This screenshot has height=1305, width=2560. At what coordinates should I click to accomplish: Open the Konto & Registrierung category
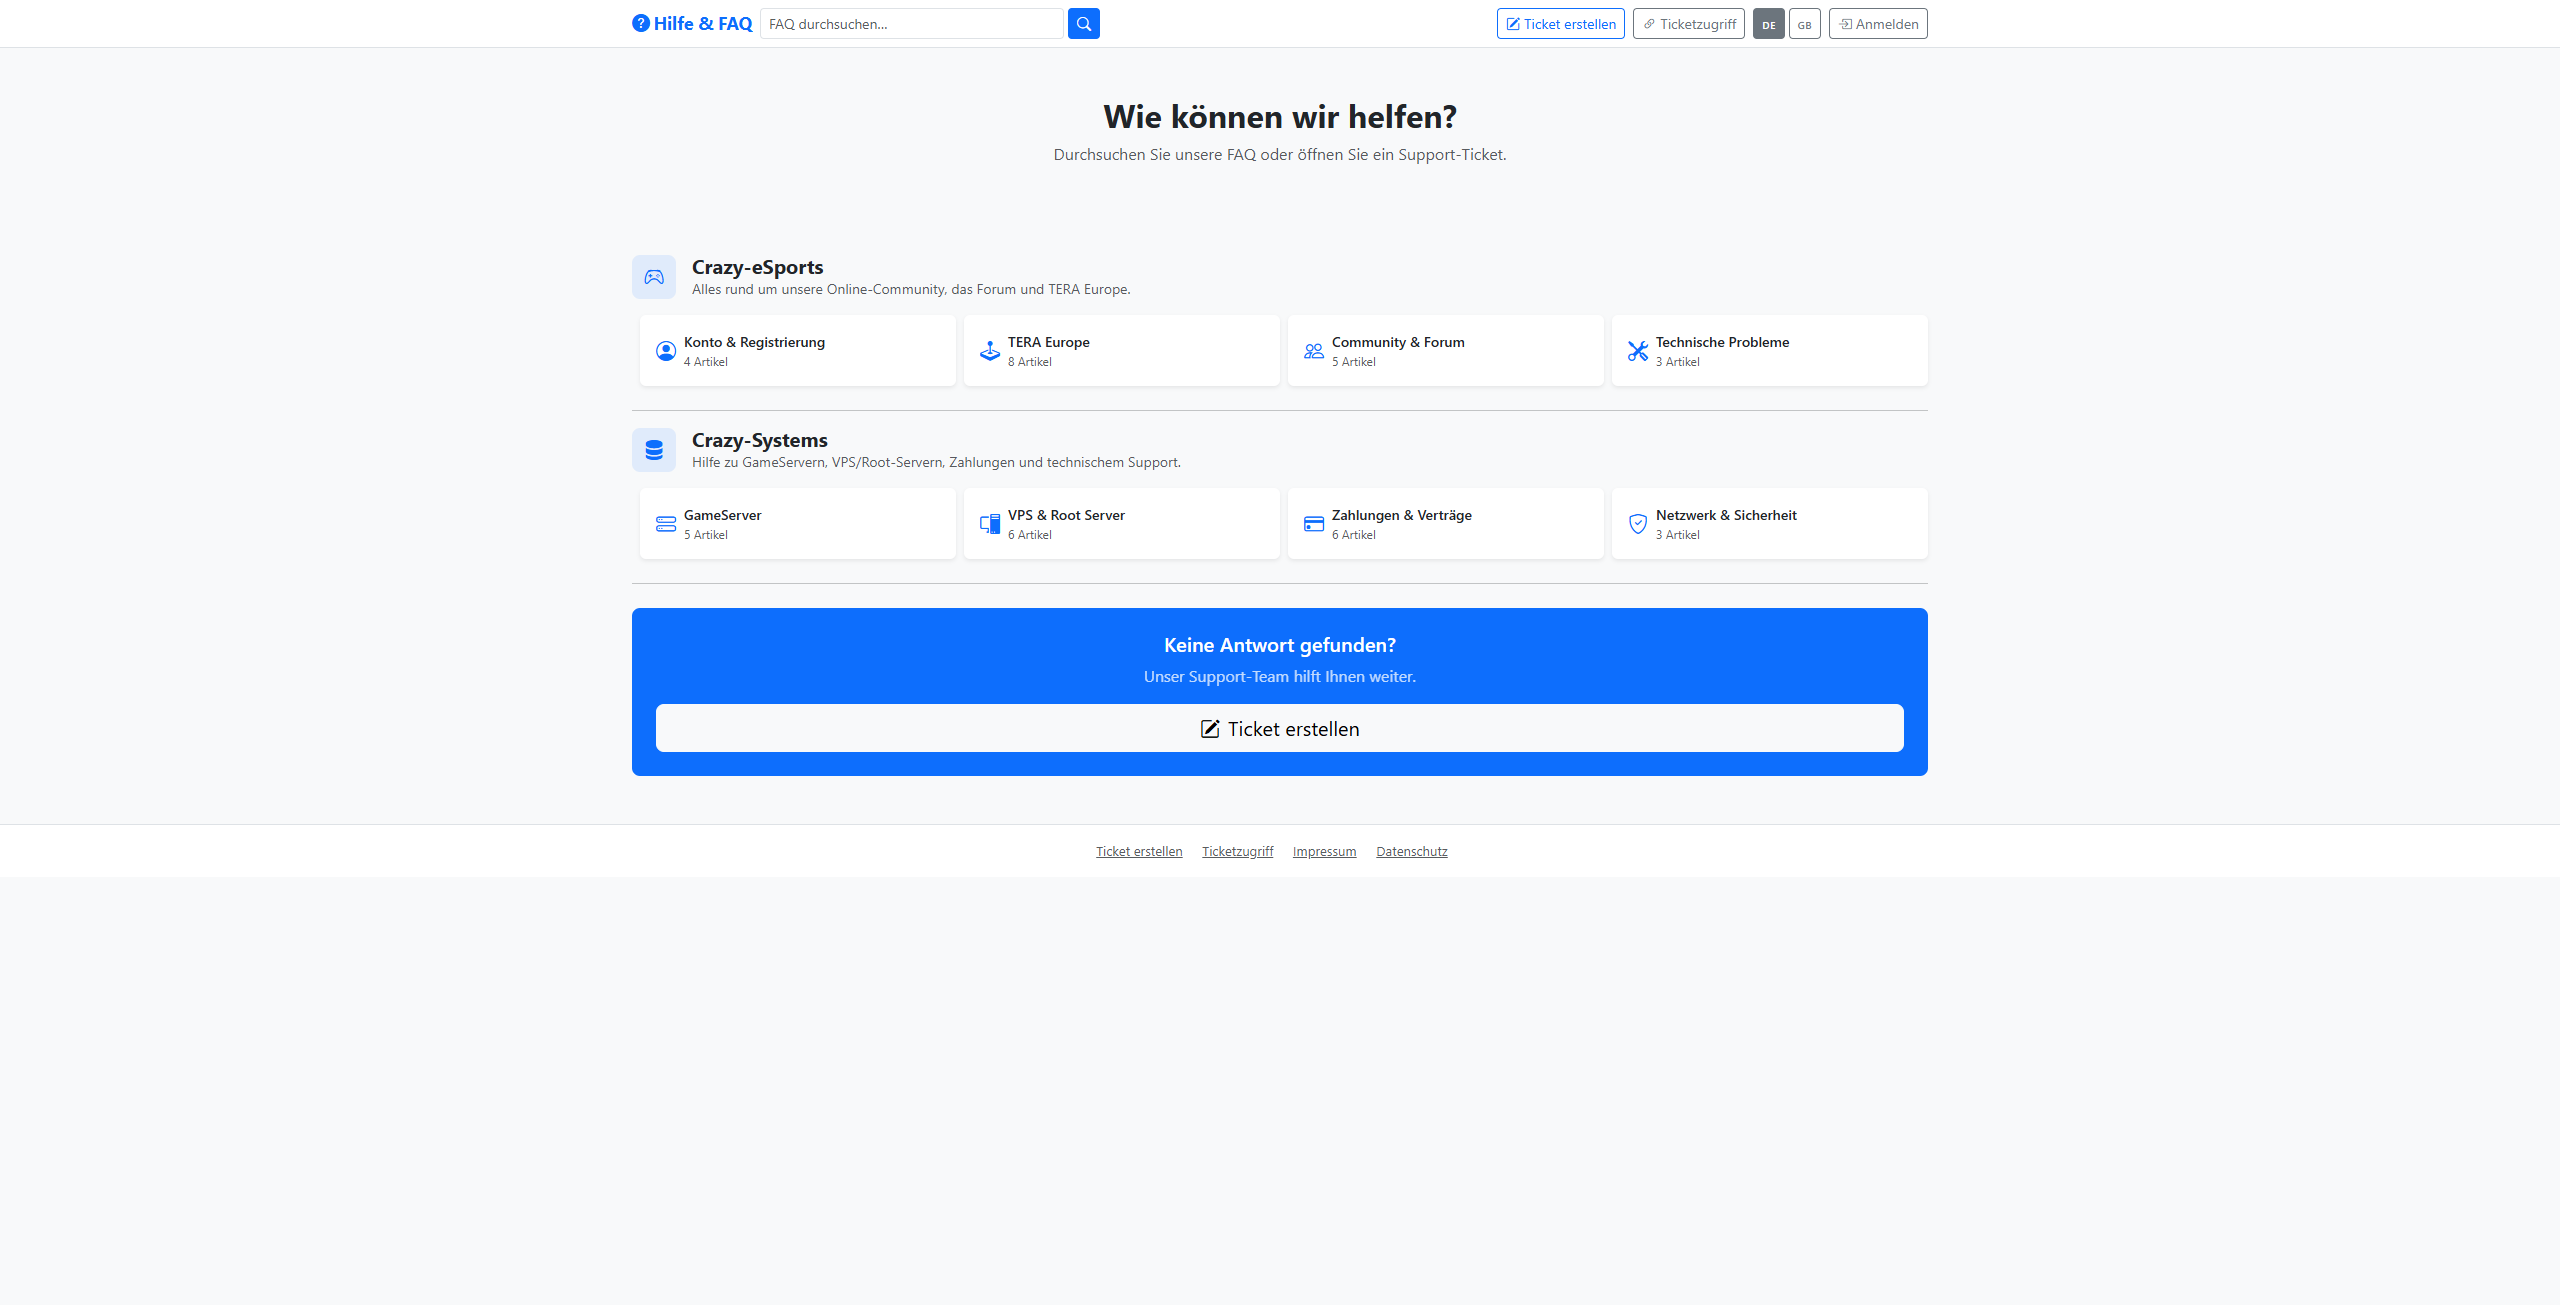click(798, 351)
